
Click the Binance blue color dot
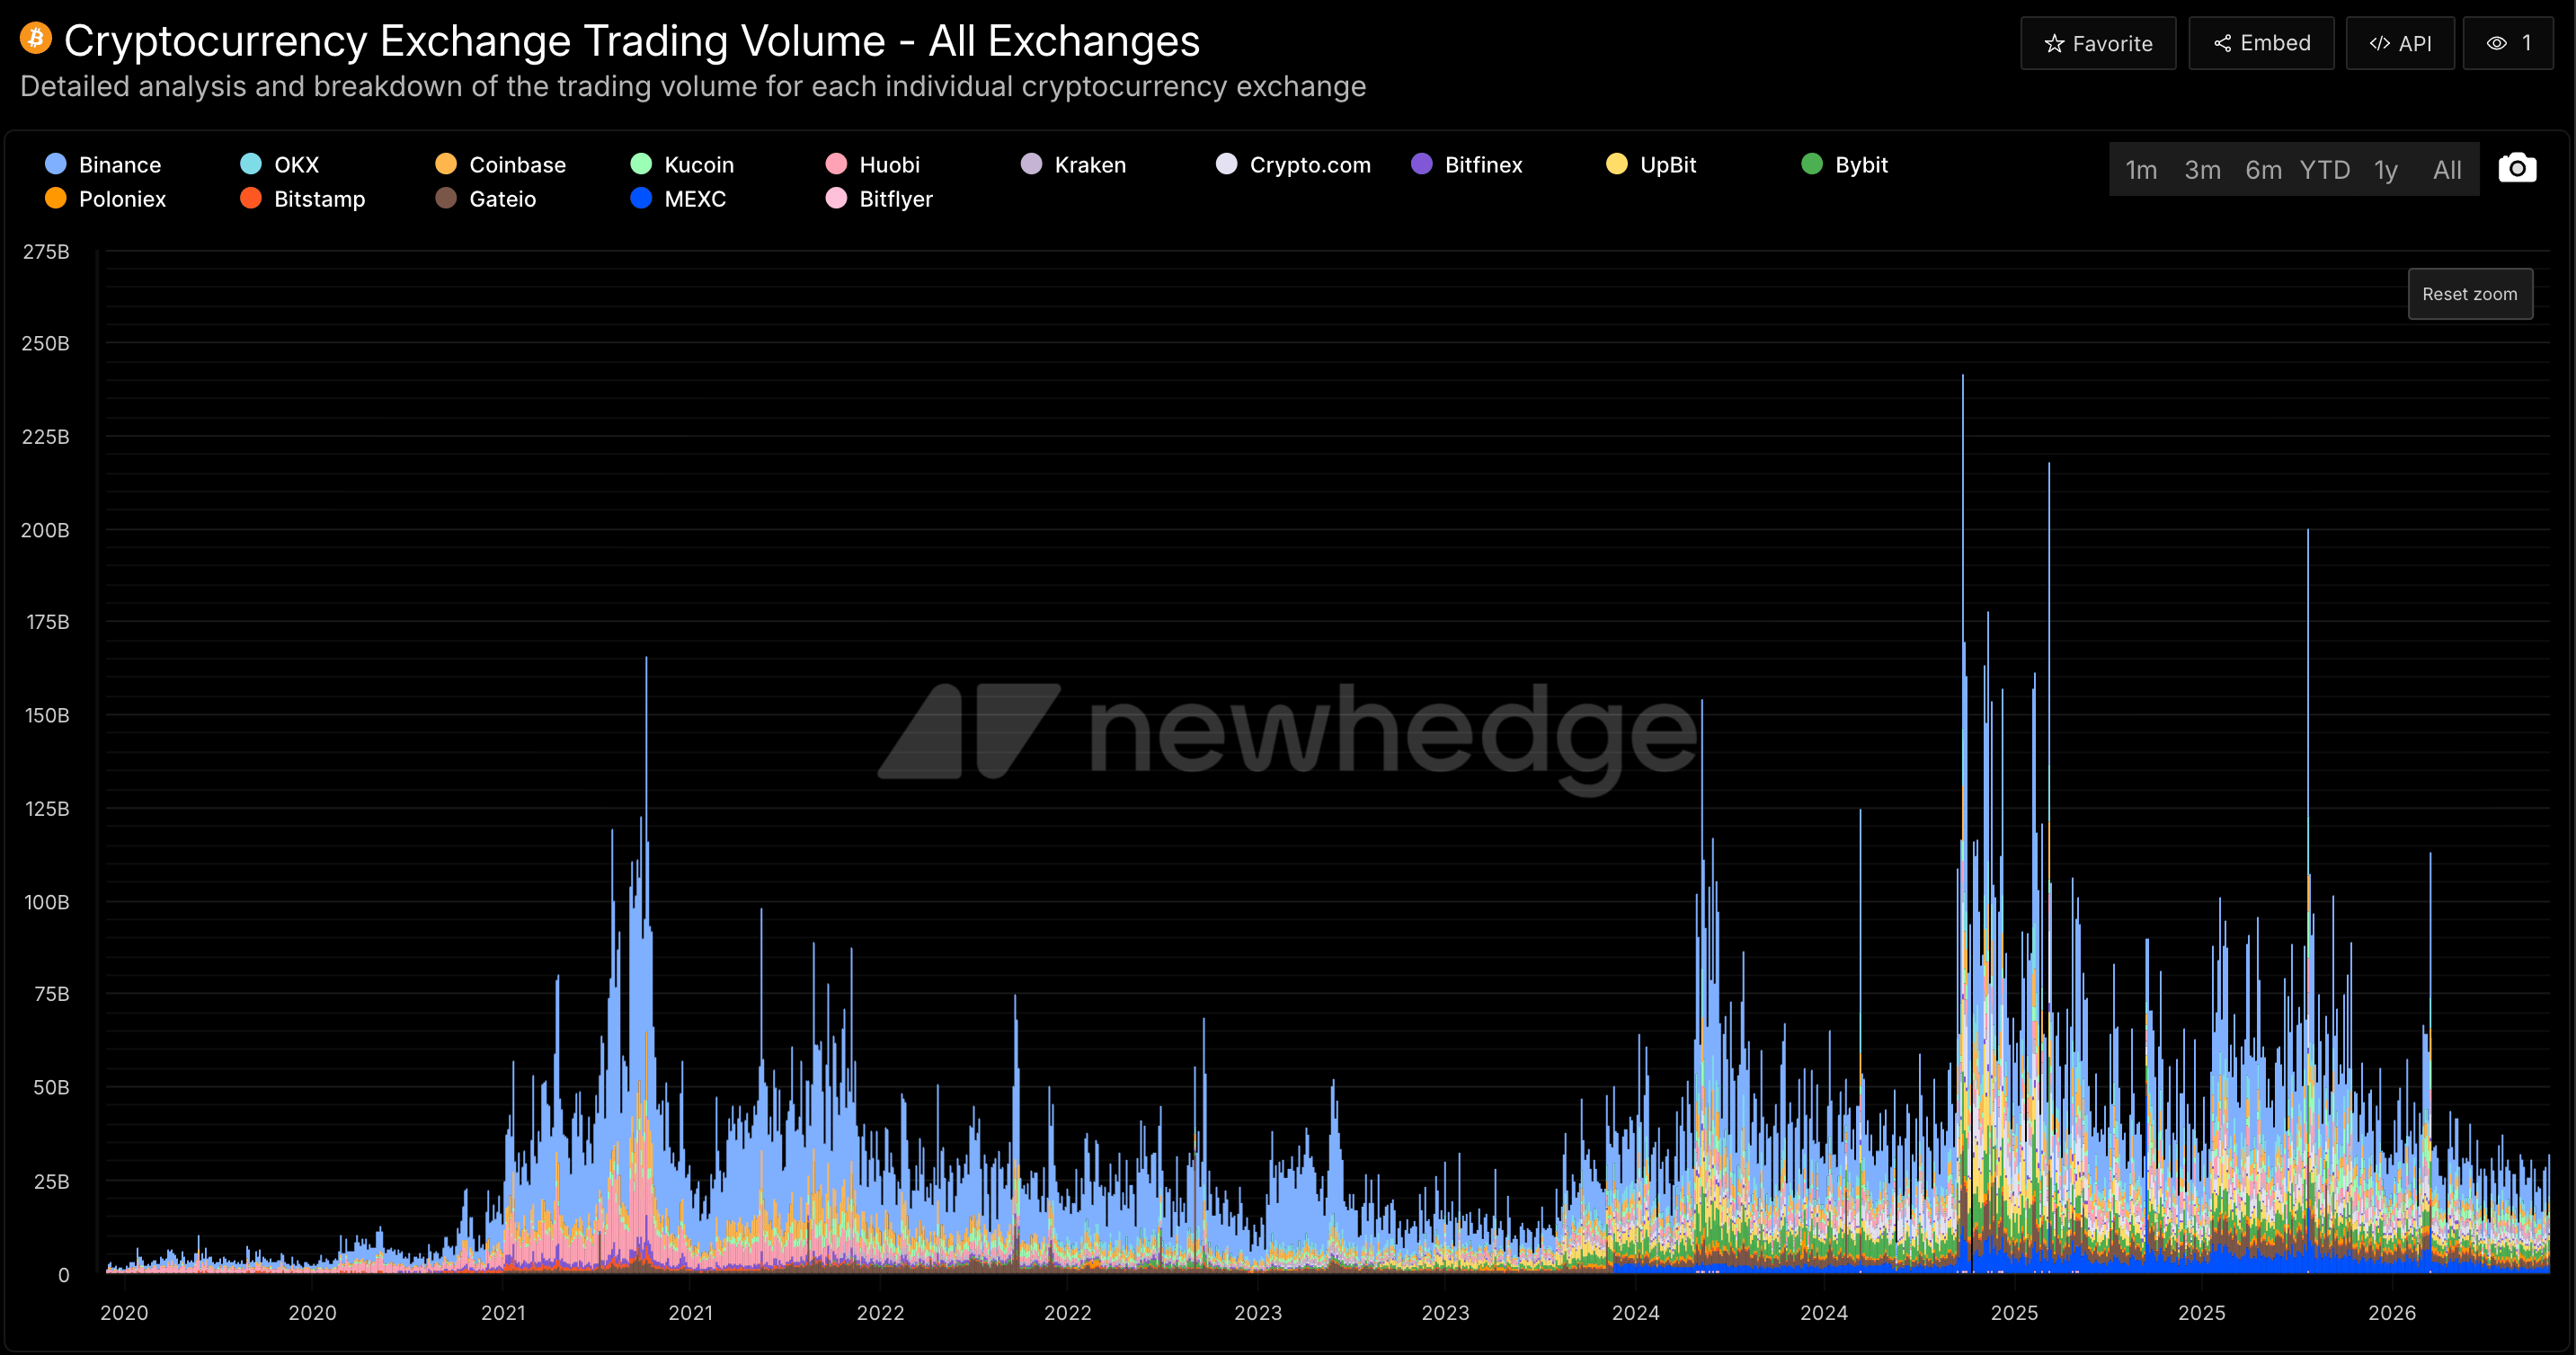[56, 164]
